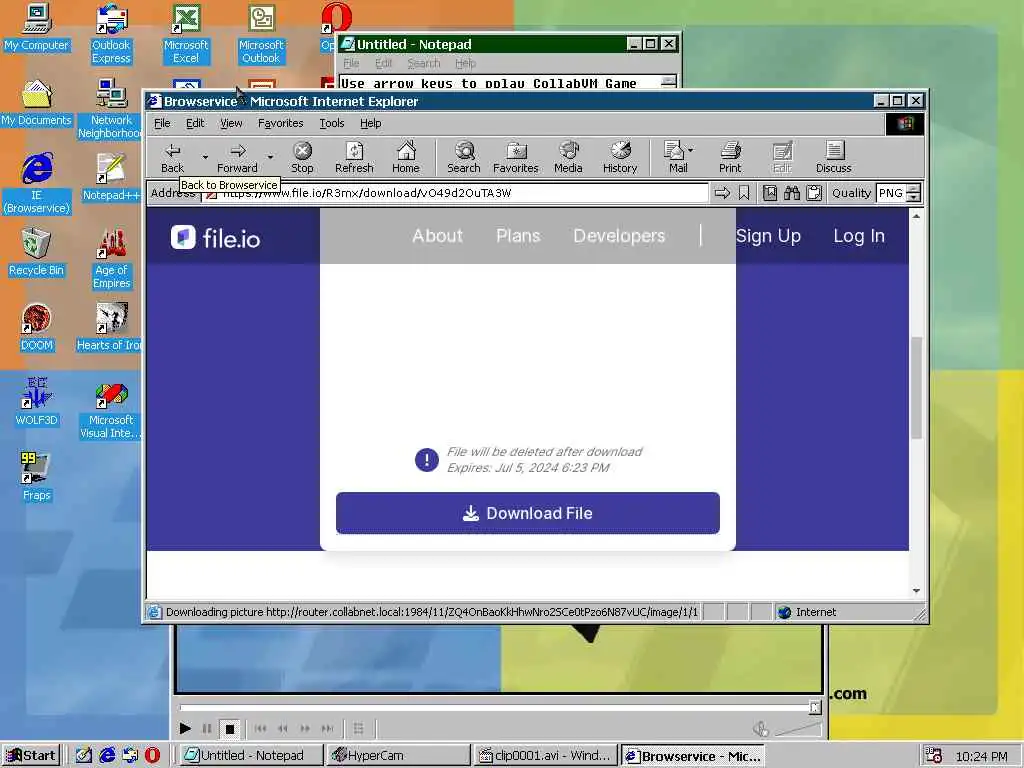Go Back in Internet Explorer toolbar
Viewport: 1024px width, 768px height.
pyautogui.click(x=172, y=157)
